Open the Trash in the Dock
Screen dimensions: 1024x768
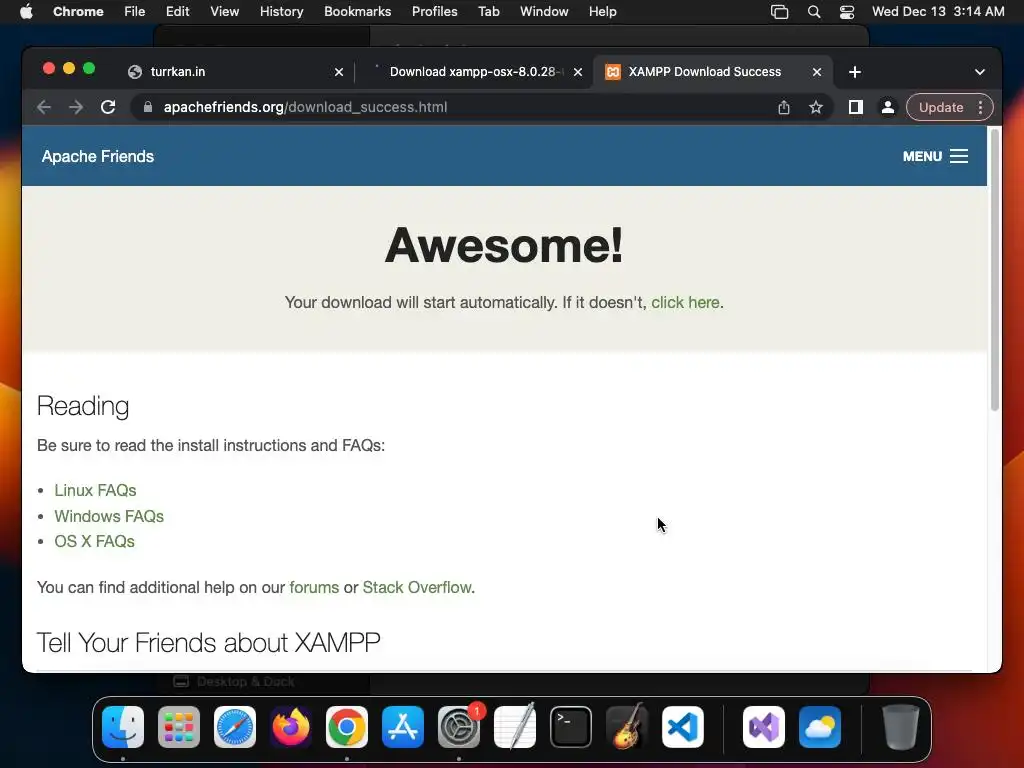(901, 727)
